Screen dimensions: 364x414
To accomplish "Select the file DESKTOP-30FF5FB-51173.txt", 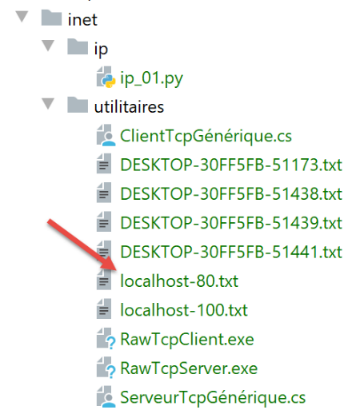I will pyautogui.click(x=231, y=165).
